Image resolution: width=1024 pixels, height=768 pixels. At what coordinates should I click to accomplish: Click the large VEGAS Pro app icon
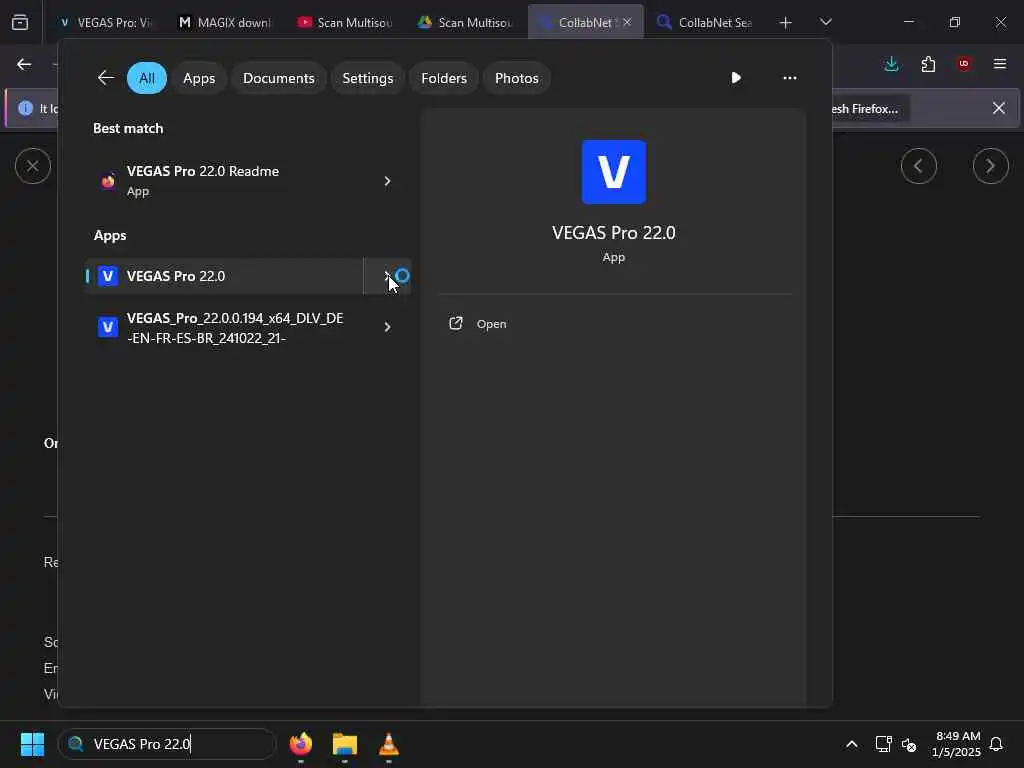click(x=614, y=172)
